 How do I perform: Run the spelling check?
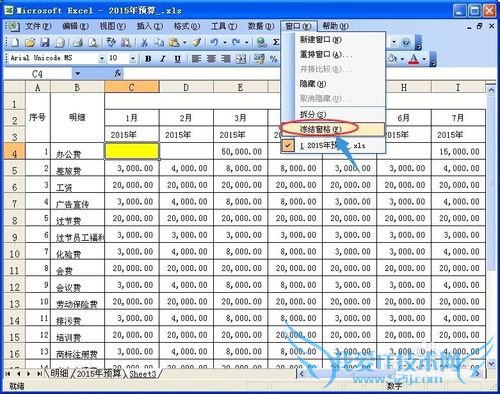click(x=111, y=42)
